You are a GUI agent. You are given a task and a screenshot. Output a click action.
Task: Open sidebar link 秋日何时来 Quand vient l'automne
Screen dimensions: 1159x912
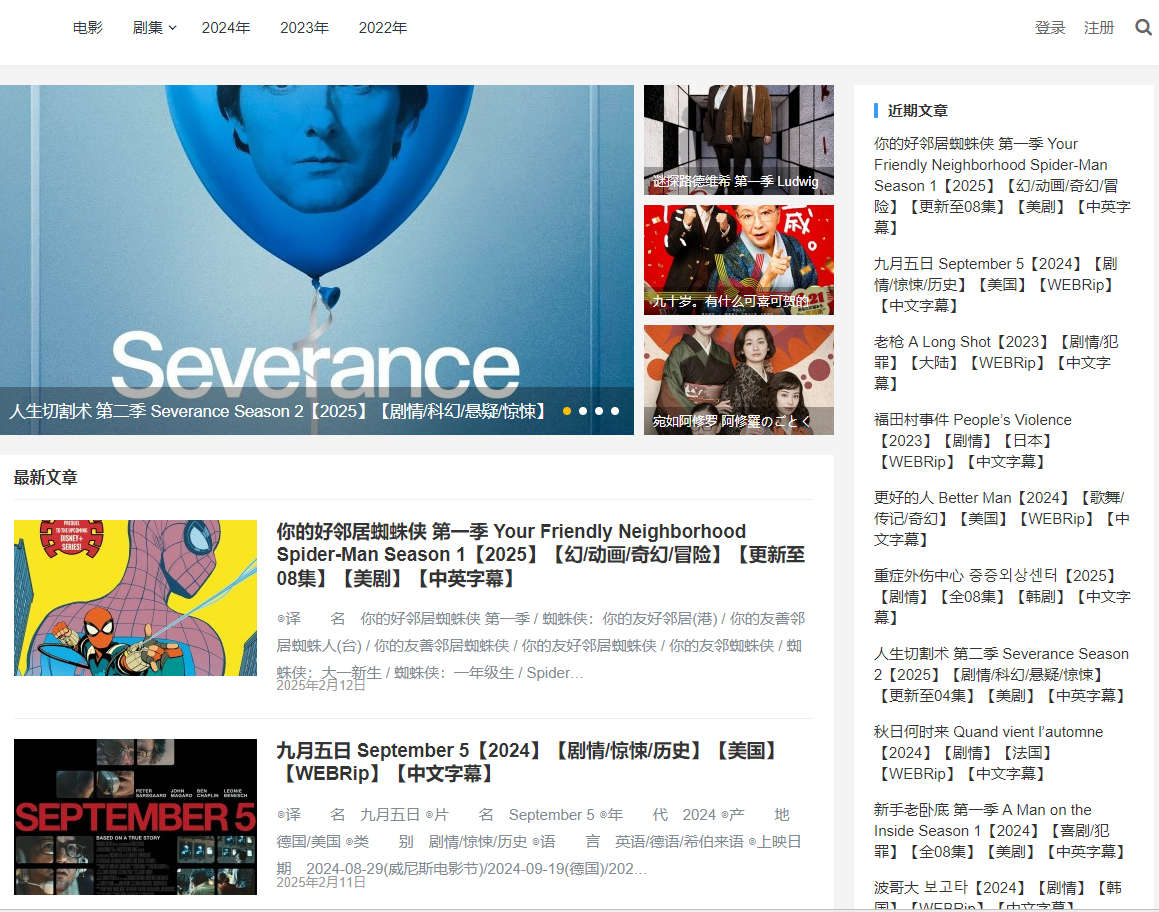988,752
